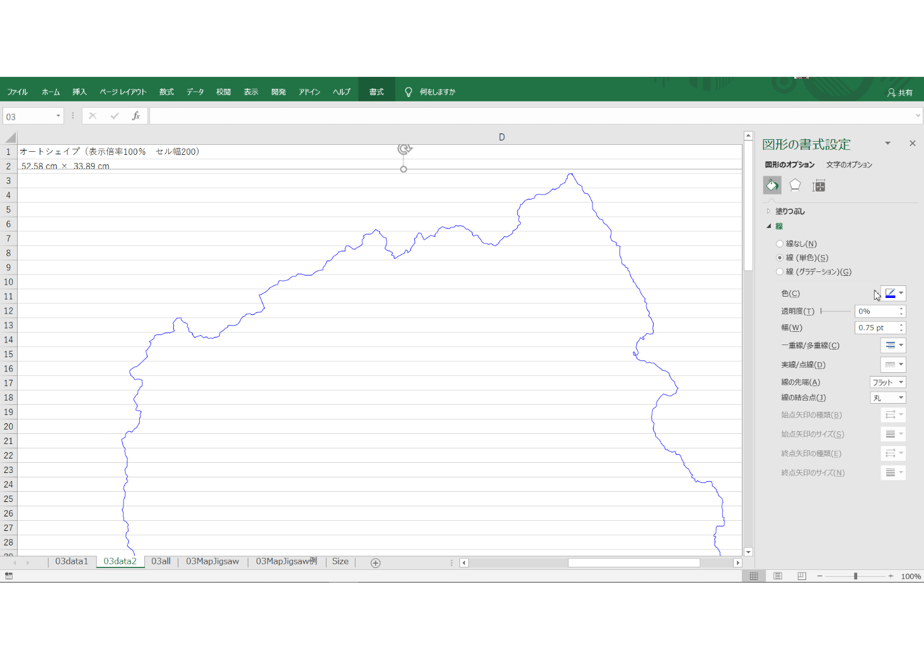Open the task pane options dropdown arrow
924x660 pixels.
coord(887,143)
